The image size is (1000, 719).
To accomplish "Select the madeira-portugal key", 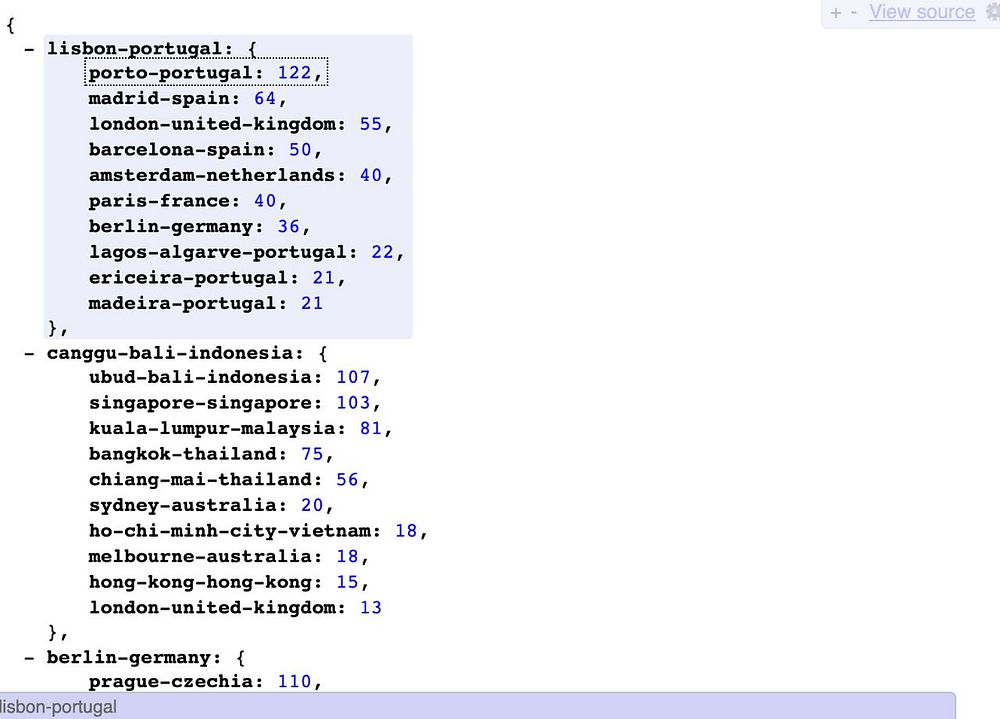I will tap(182, 304).
